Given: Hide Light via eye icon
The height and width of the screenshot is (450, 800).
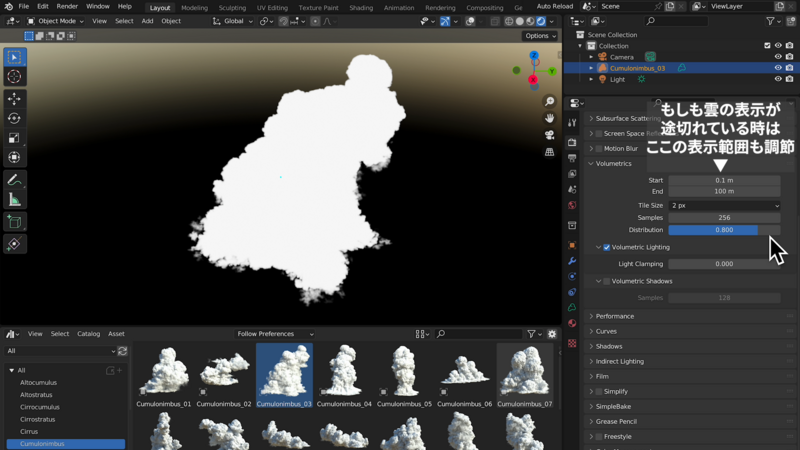Looking at the screenshot, I should click(x=778, y=79).
